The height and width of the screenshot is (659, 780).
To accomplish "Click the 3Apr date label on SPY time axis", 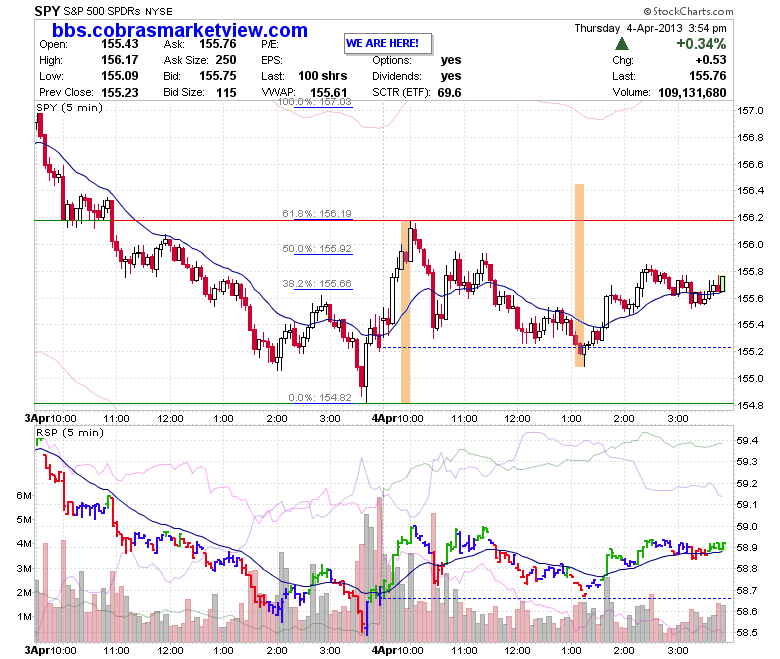I will coord(37,418).
